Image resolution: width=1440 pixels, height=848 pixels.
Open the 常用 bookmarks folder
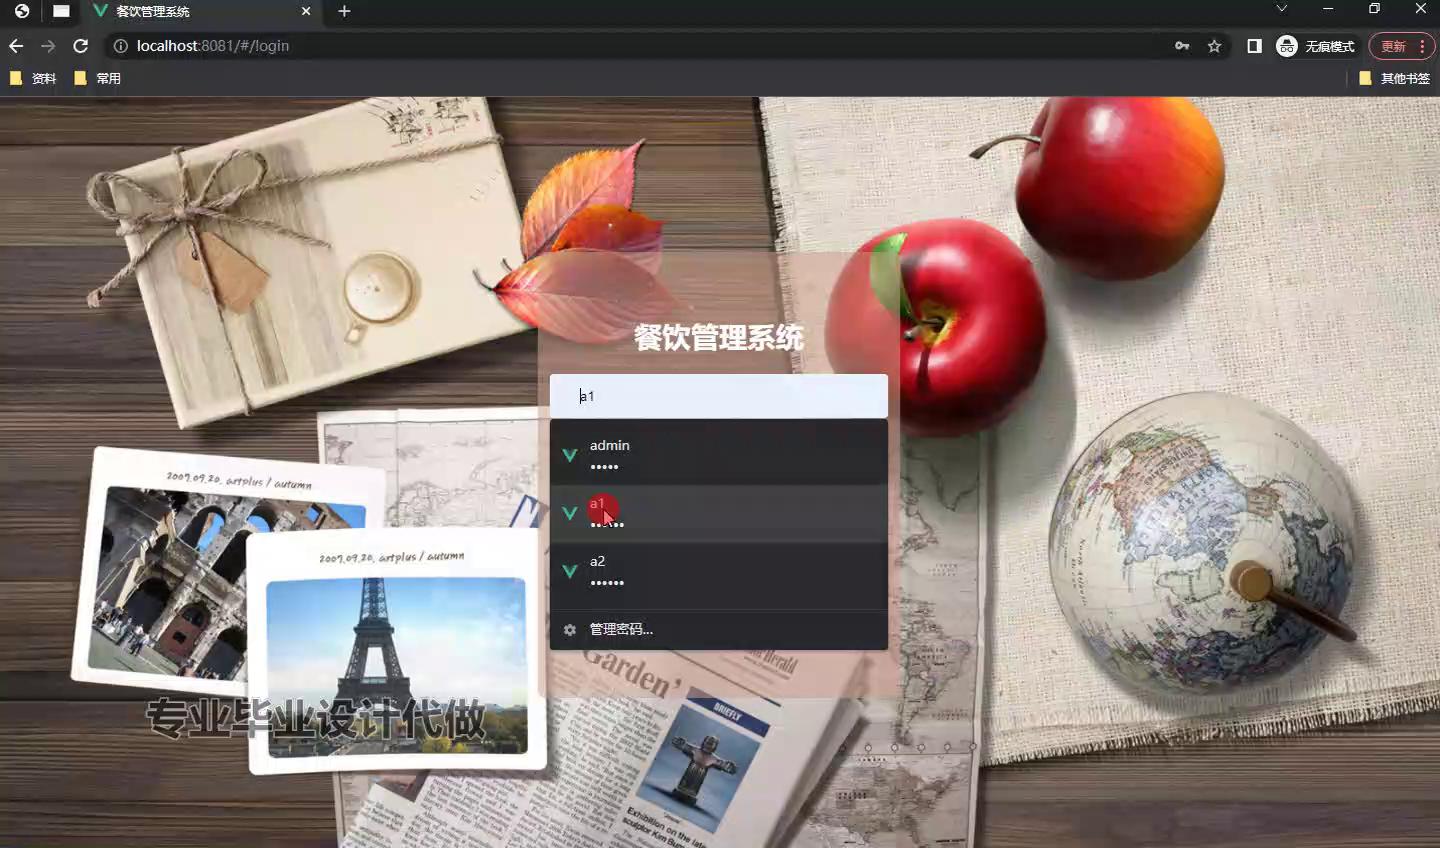point(97,78)
